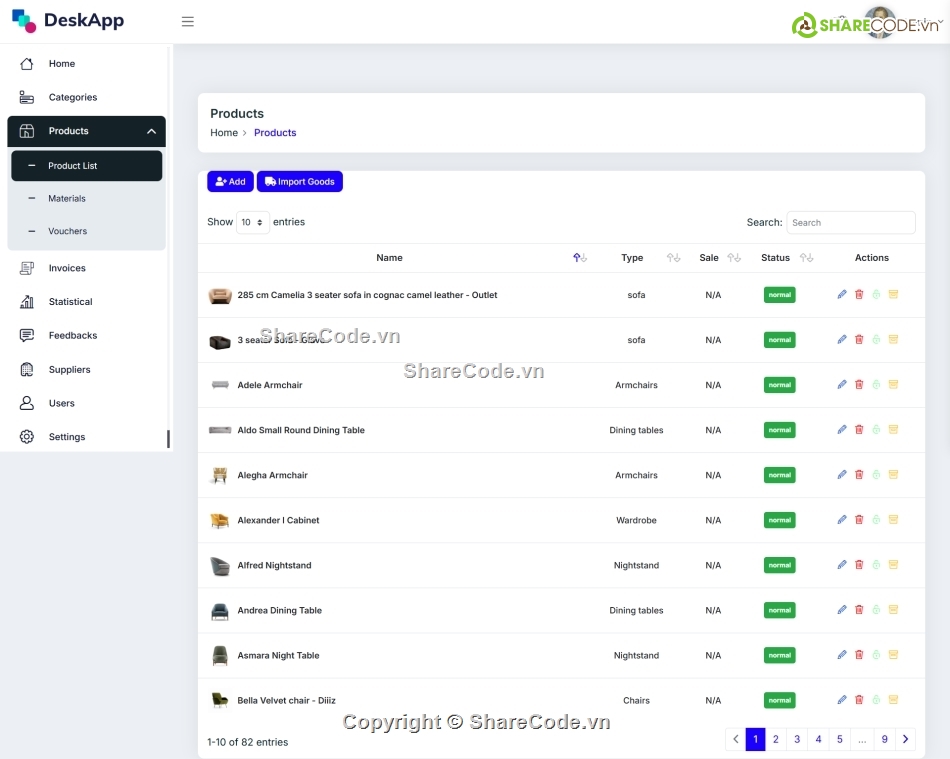
Task: Sort table by Sale column arrows
Action: 734,258
